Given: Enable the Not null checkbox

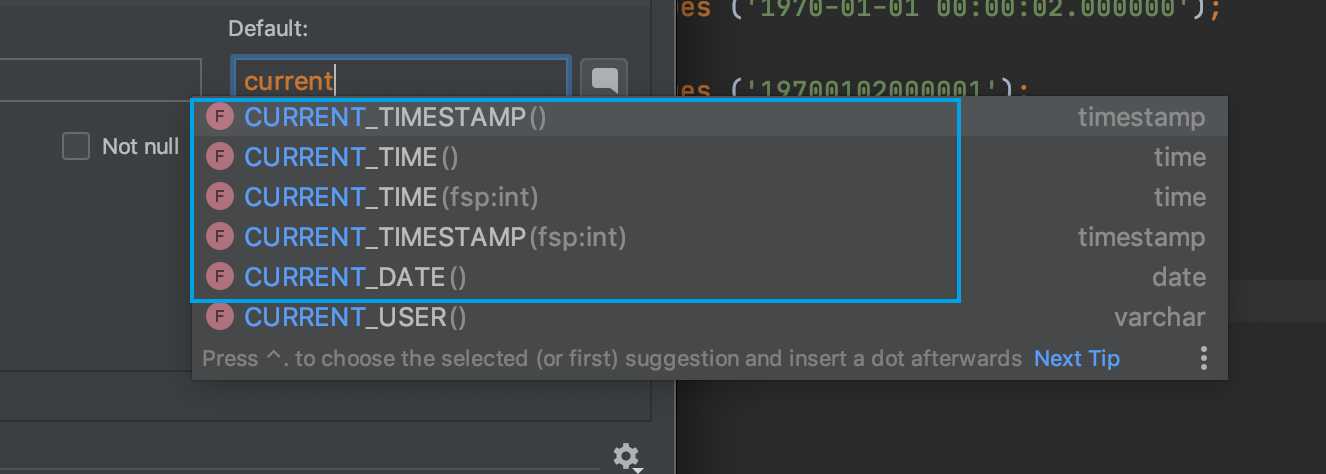Looking at the screenshot, I should 76,147.
